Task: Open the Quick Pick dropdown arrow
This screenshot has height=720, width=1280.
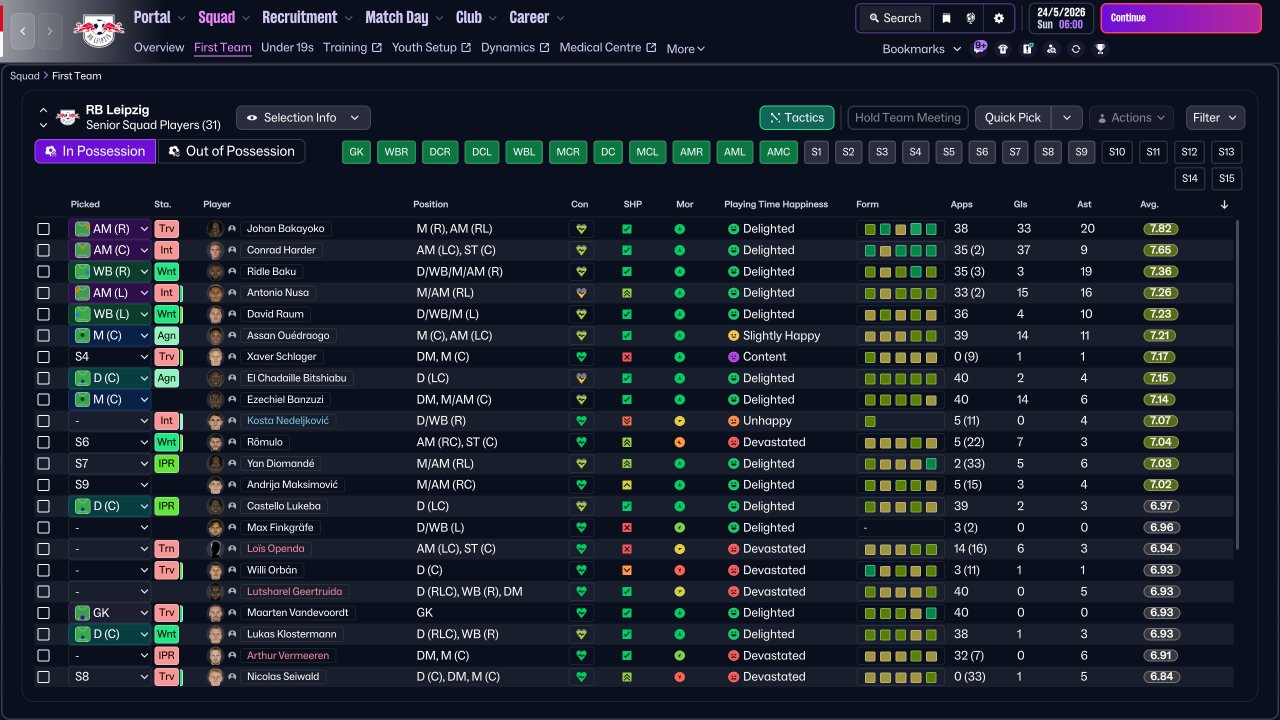Action: [x=1067, y=118]
